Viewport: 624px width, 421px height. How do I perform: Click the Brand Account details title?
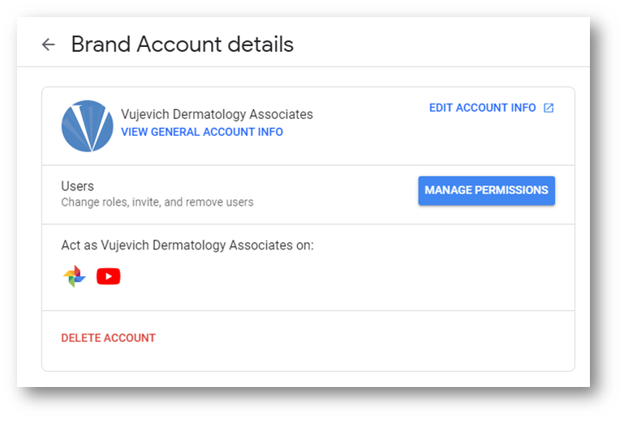point(182,44)
